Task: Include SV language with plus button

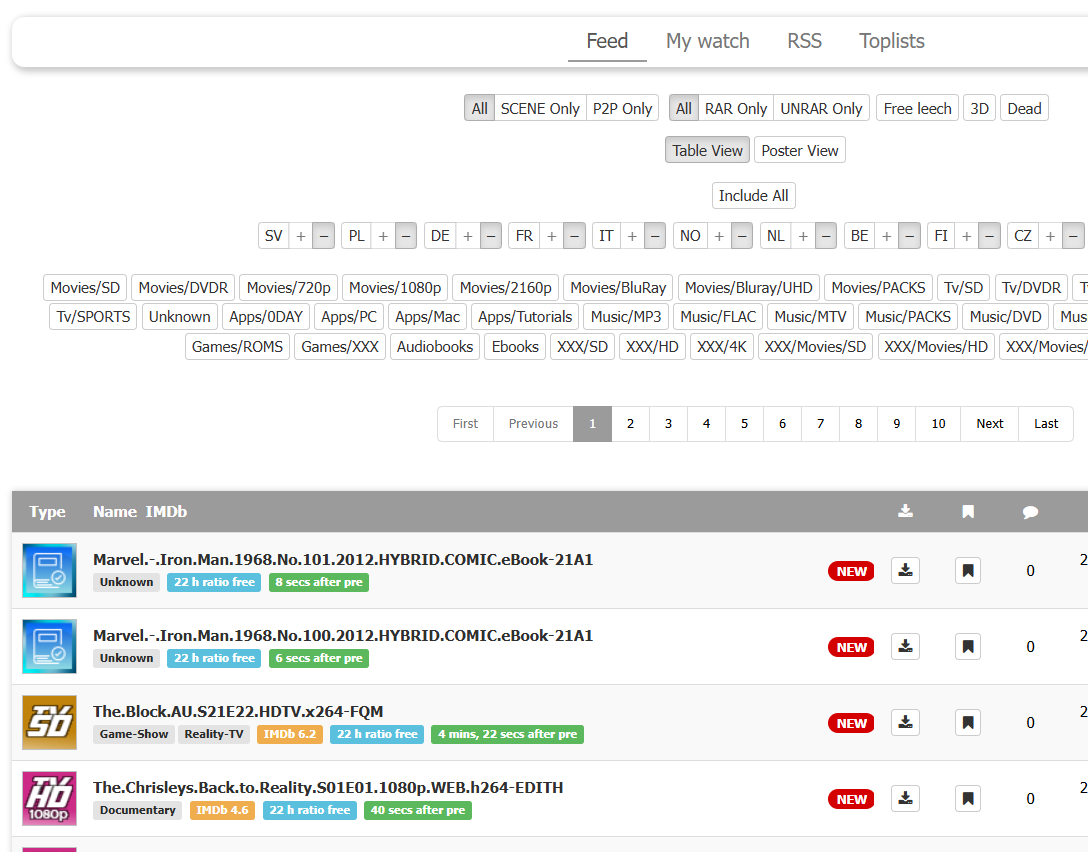Action: [301, 236]
